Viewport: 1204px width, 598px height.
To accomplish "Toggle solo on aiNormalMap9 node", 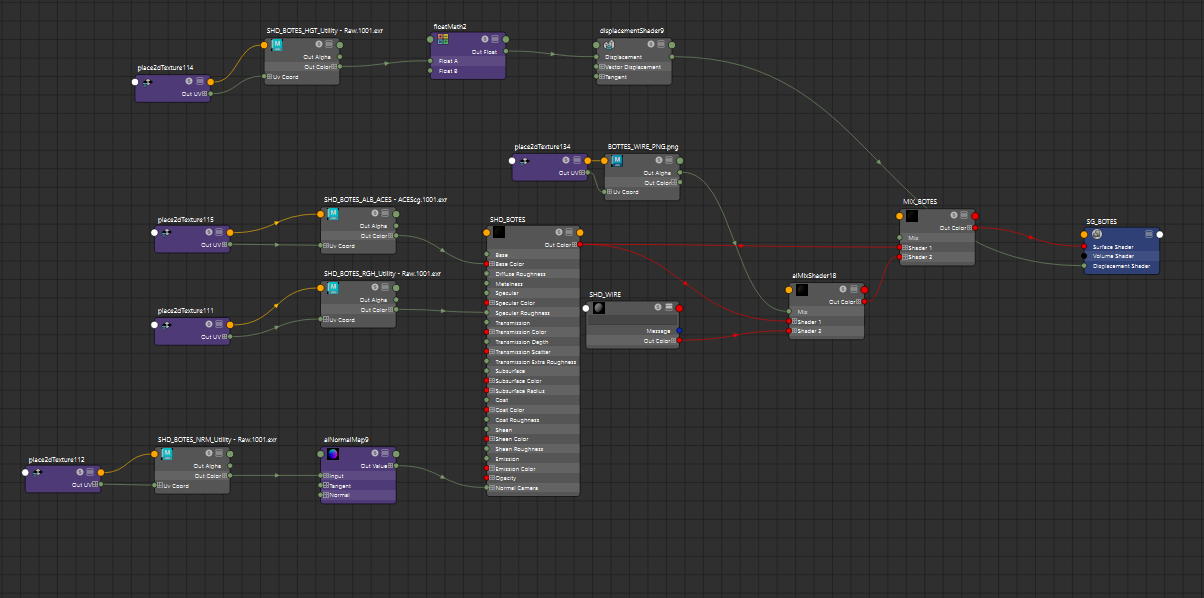I will 375,453.
